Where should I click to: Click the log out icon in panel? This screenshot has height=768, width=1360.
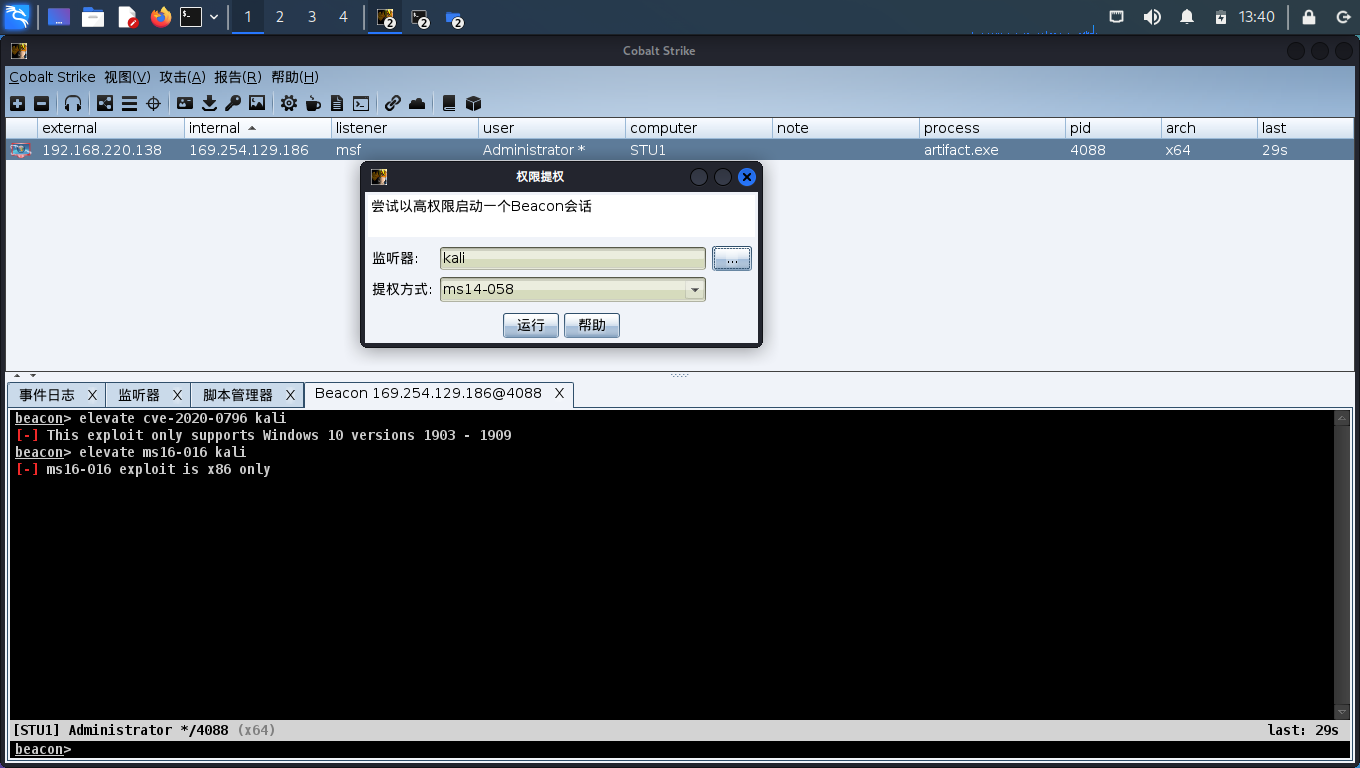point(1343,17)
